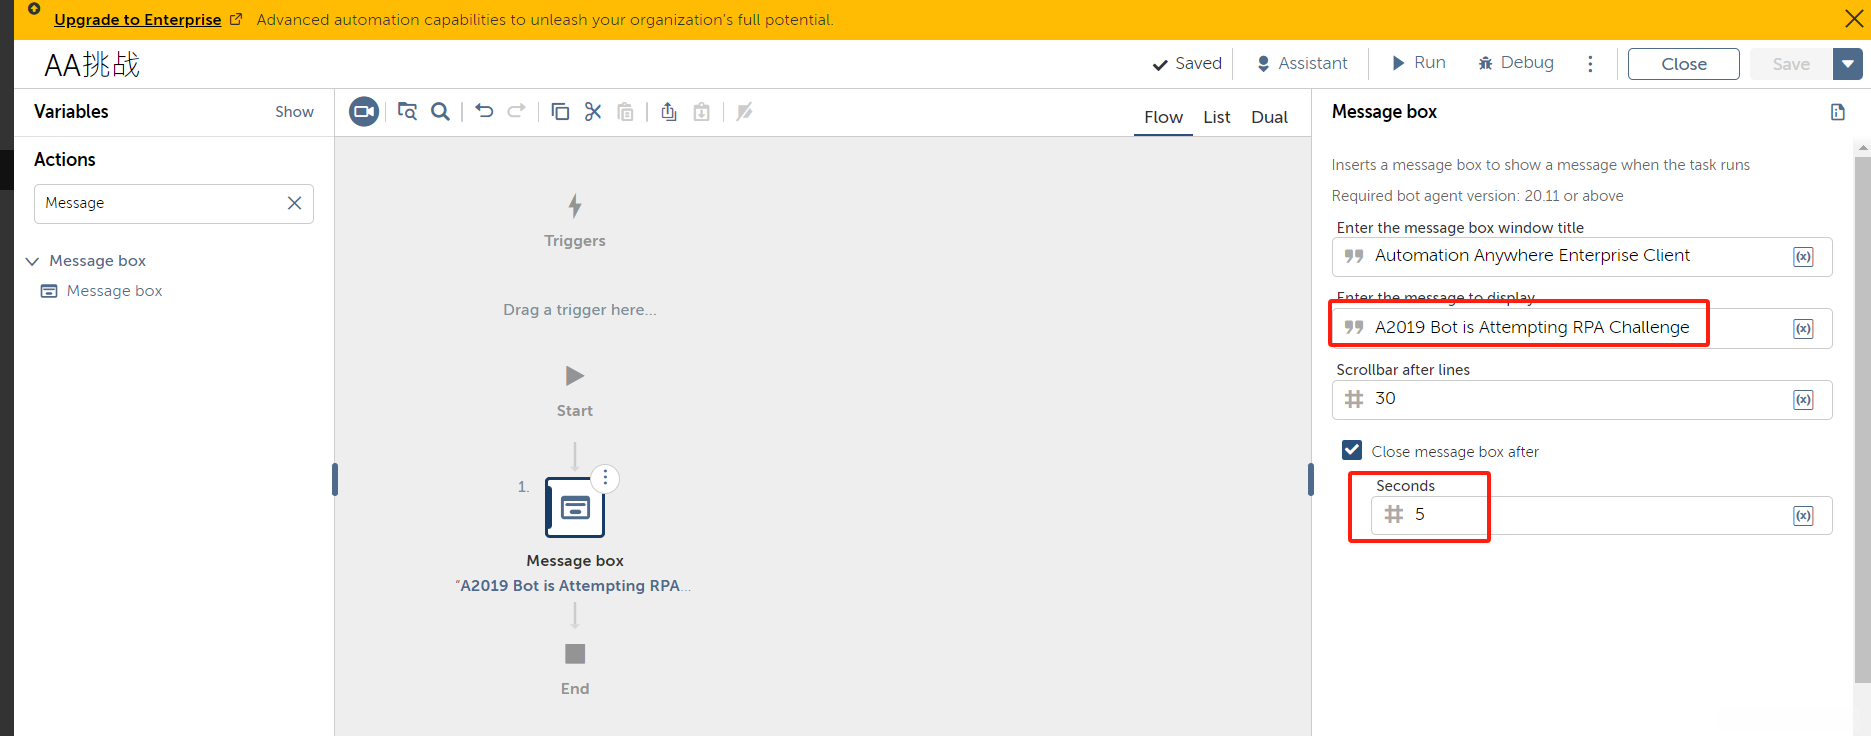
Task: Click the record (camera) toolbar icon
Action: [x=364, y=112]
